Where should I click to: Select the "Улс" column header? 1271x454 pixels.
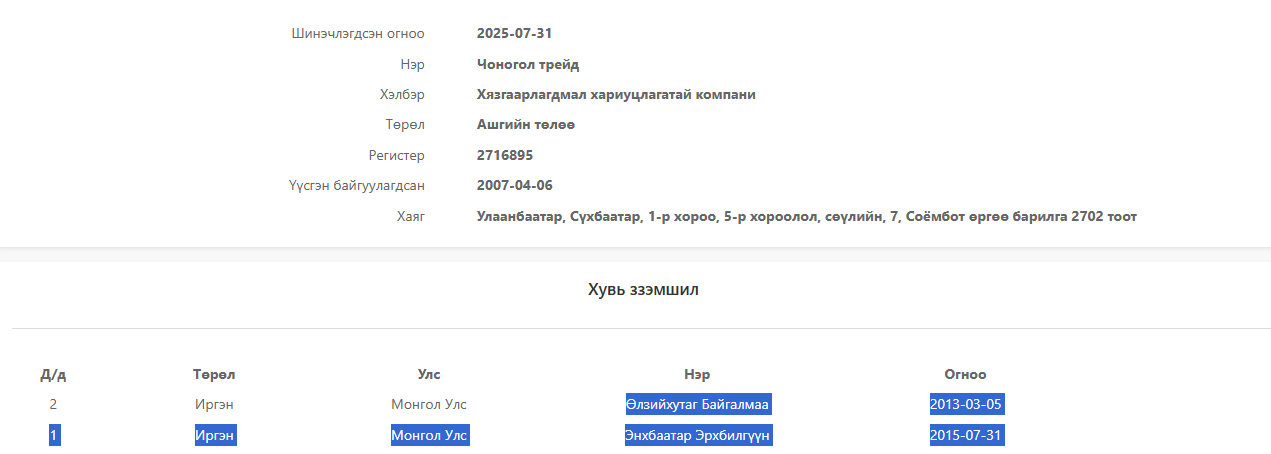pyautogui.click(x=429, y=374)
